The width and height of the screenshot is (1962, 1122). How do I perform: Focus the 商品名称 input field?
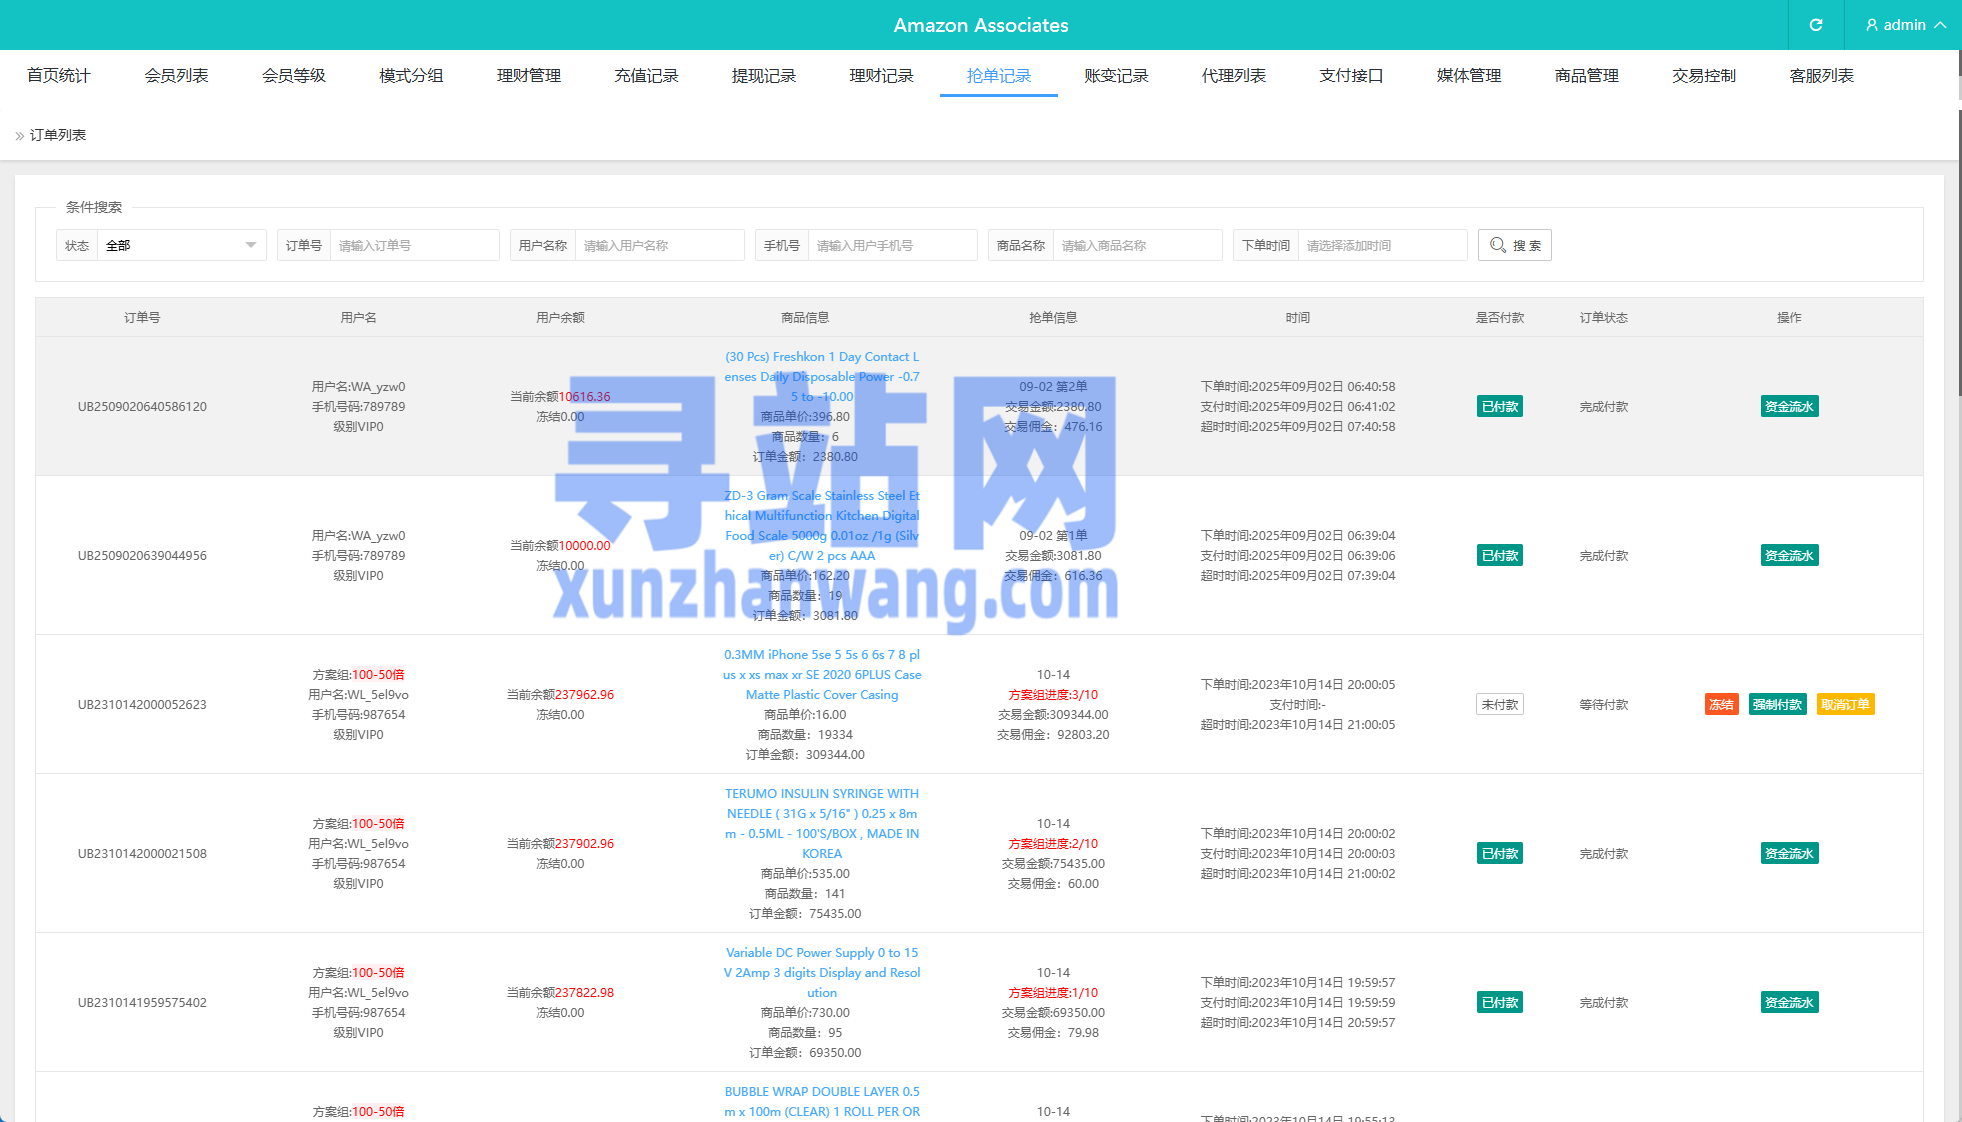[1137, 245]
